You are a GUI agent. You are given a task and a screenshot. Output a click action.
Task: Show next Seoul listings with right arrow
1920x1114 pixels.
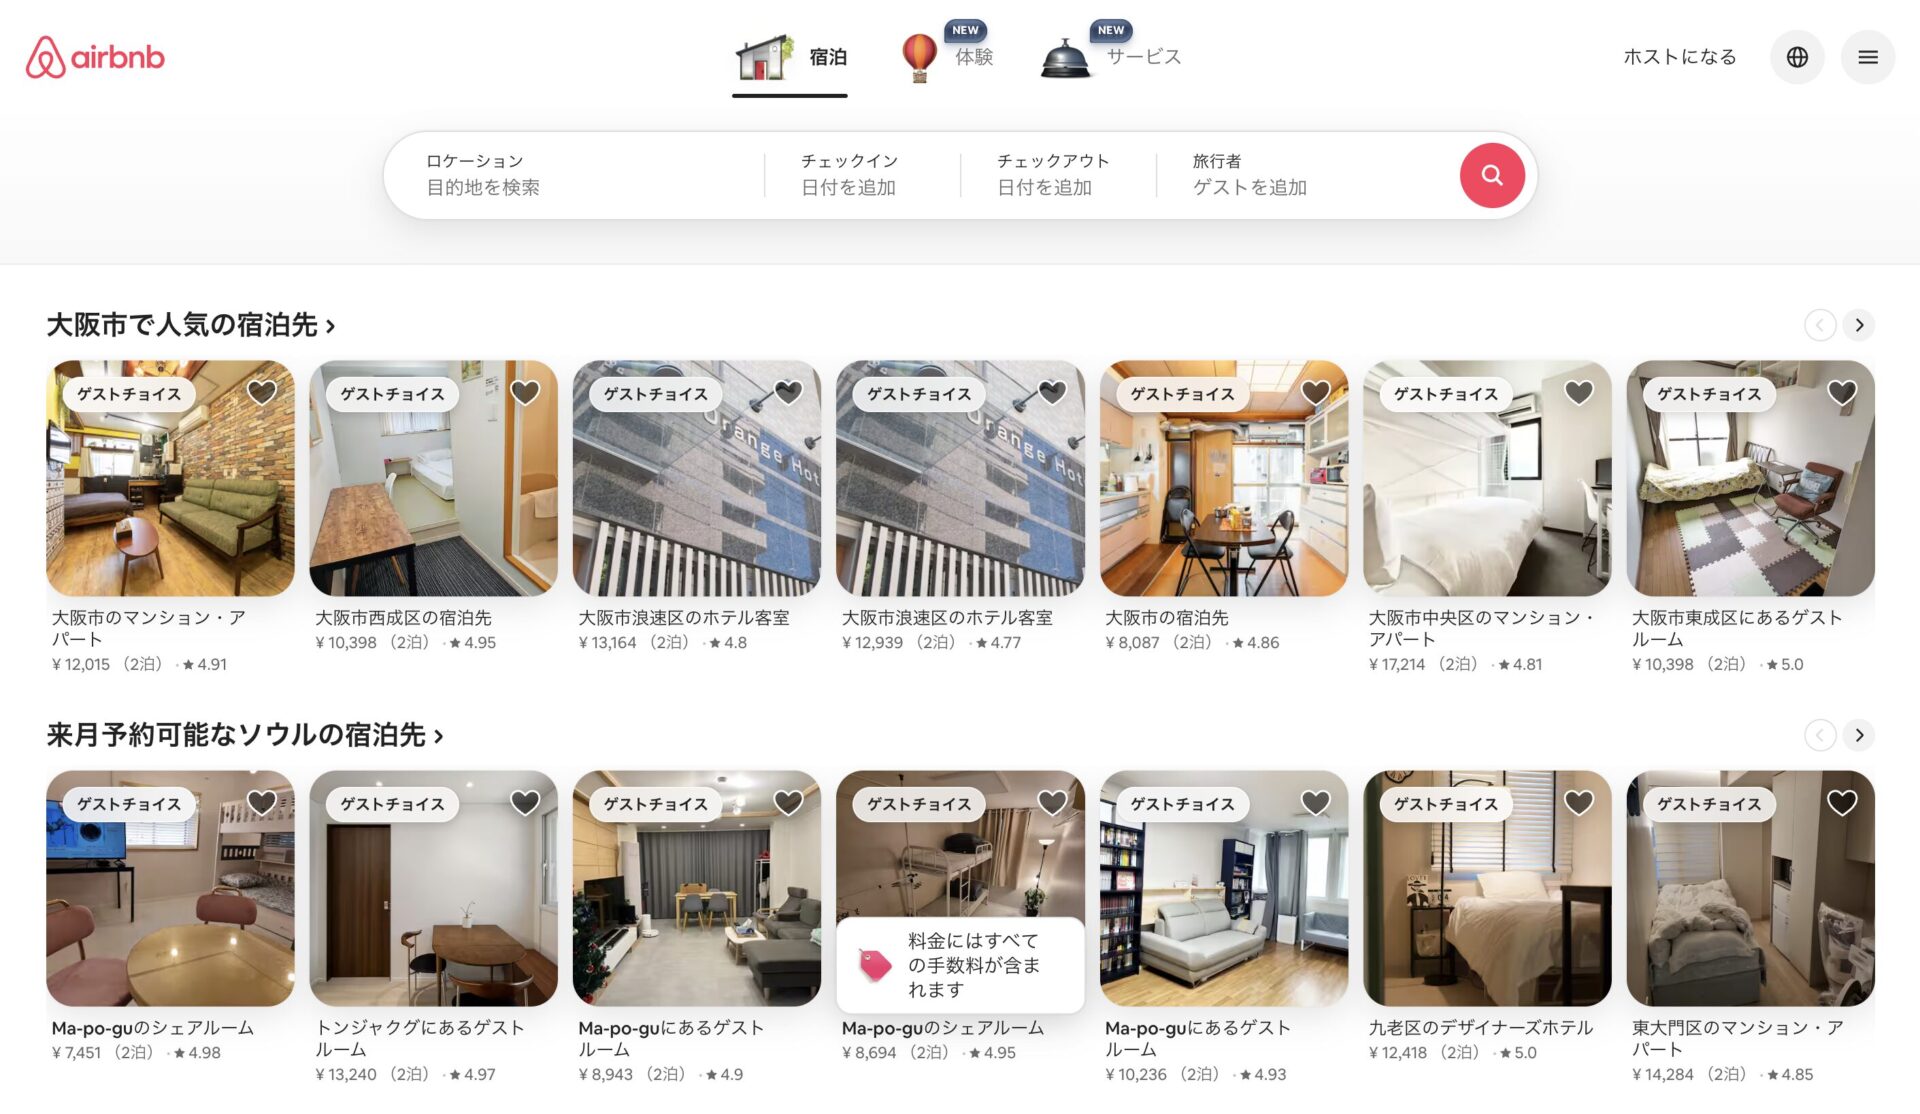click(1859, 735)
